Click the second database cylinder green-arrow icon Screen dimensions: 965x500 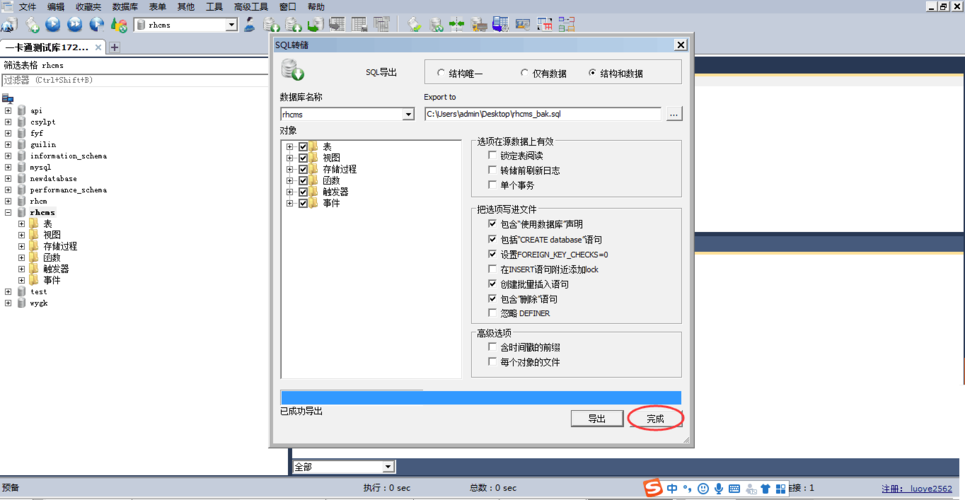click(294, 25)
